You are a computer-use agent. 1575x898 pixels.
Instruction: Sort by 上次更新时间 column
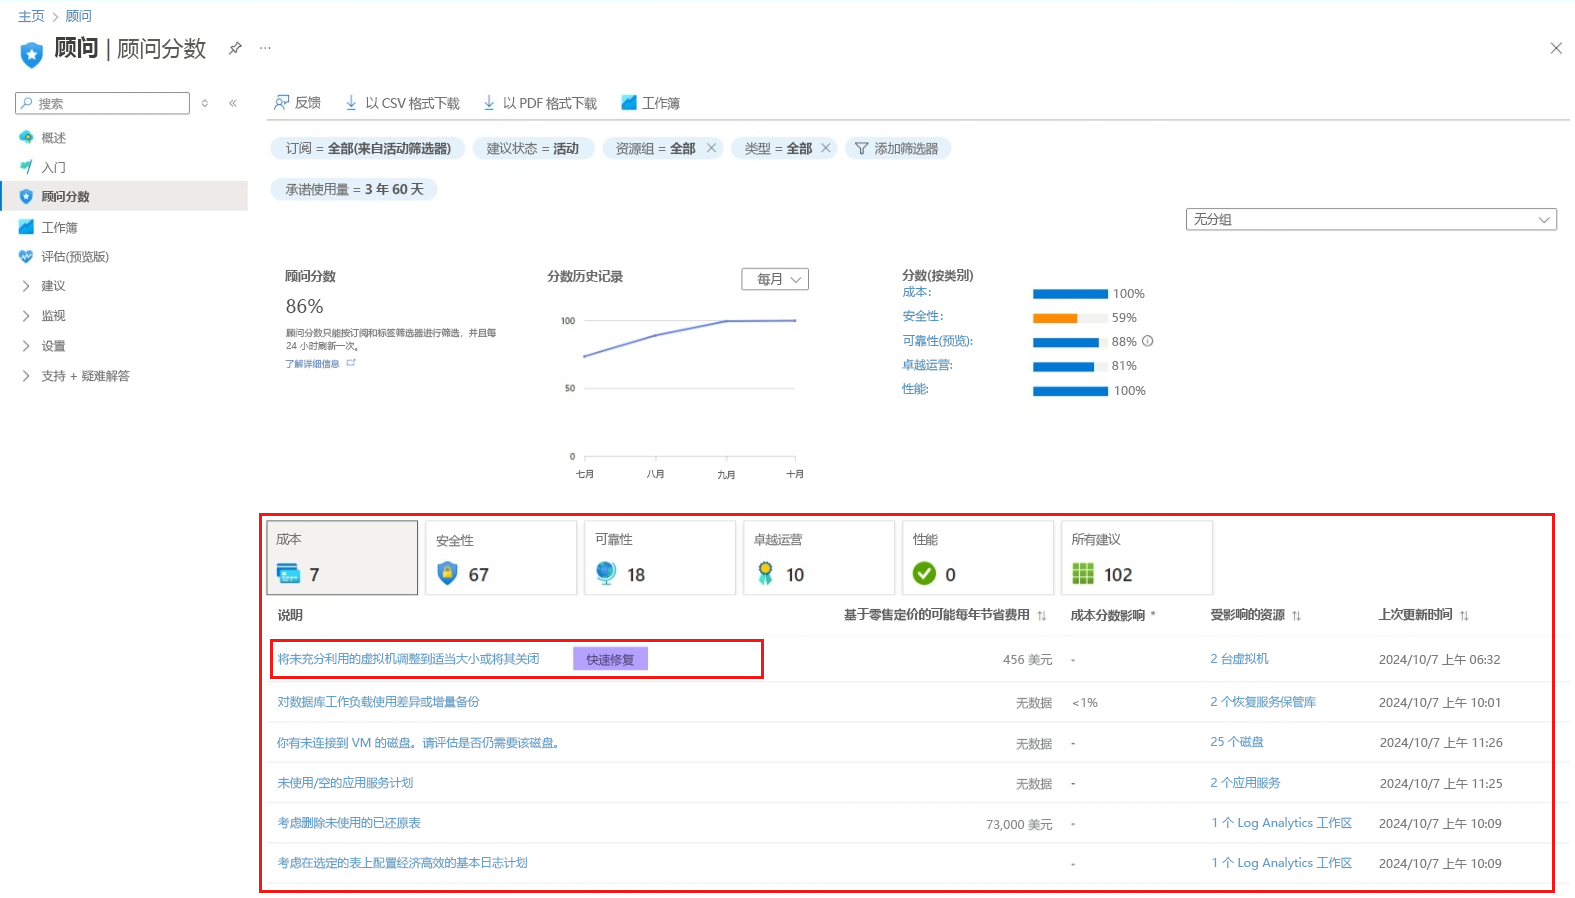1424,615
